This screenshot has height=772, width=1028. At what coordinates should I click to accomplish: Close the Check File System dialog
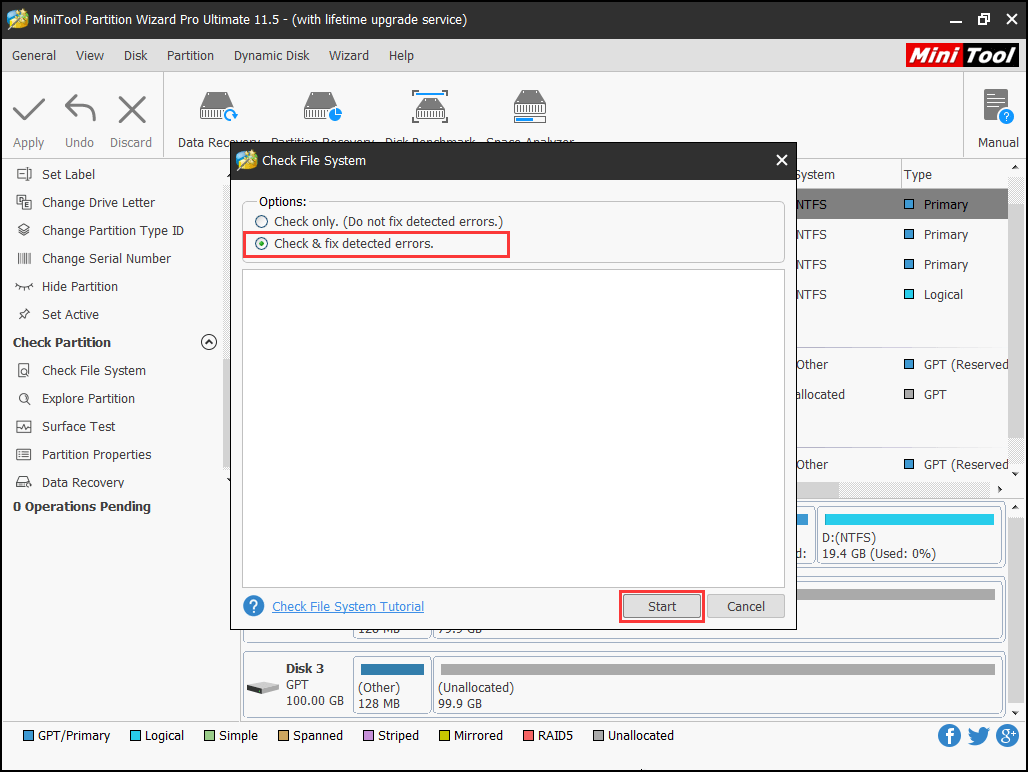(x=781, y=161)
